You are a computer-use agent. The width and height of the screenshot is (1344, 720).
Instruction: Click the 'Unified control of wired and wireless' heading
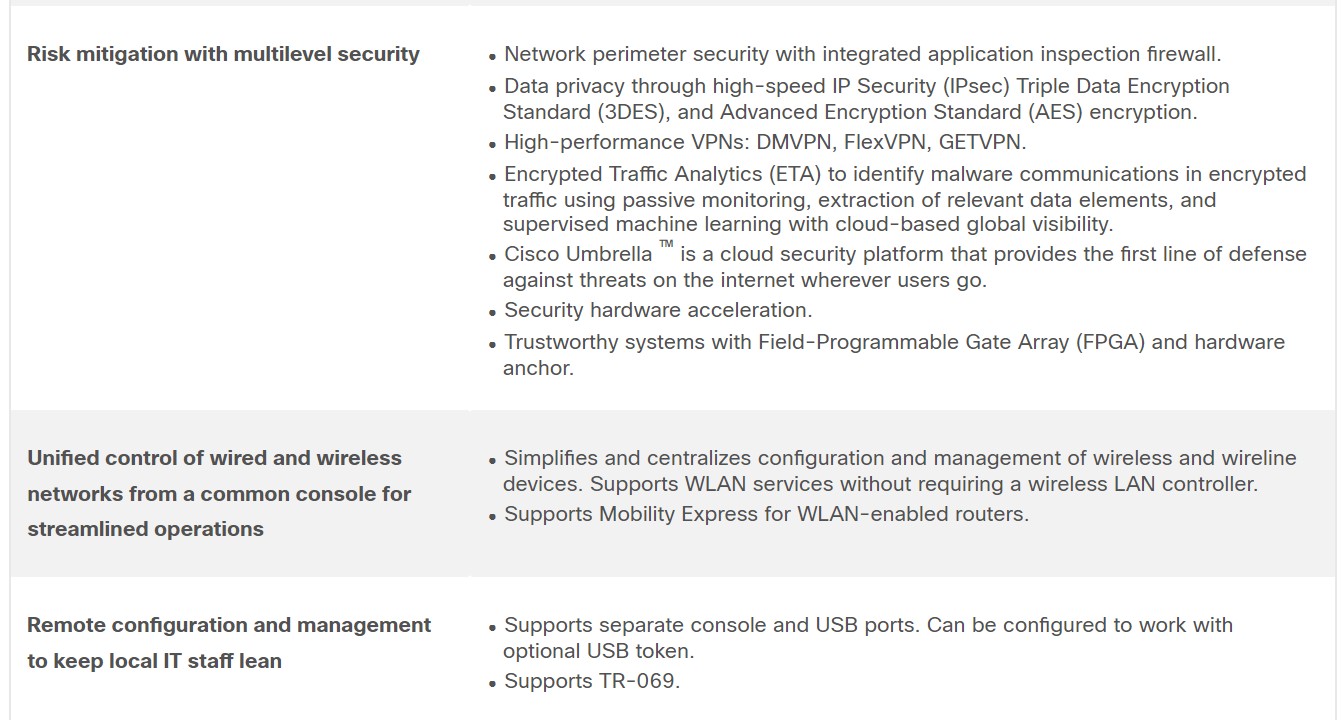pos(214,458)
